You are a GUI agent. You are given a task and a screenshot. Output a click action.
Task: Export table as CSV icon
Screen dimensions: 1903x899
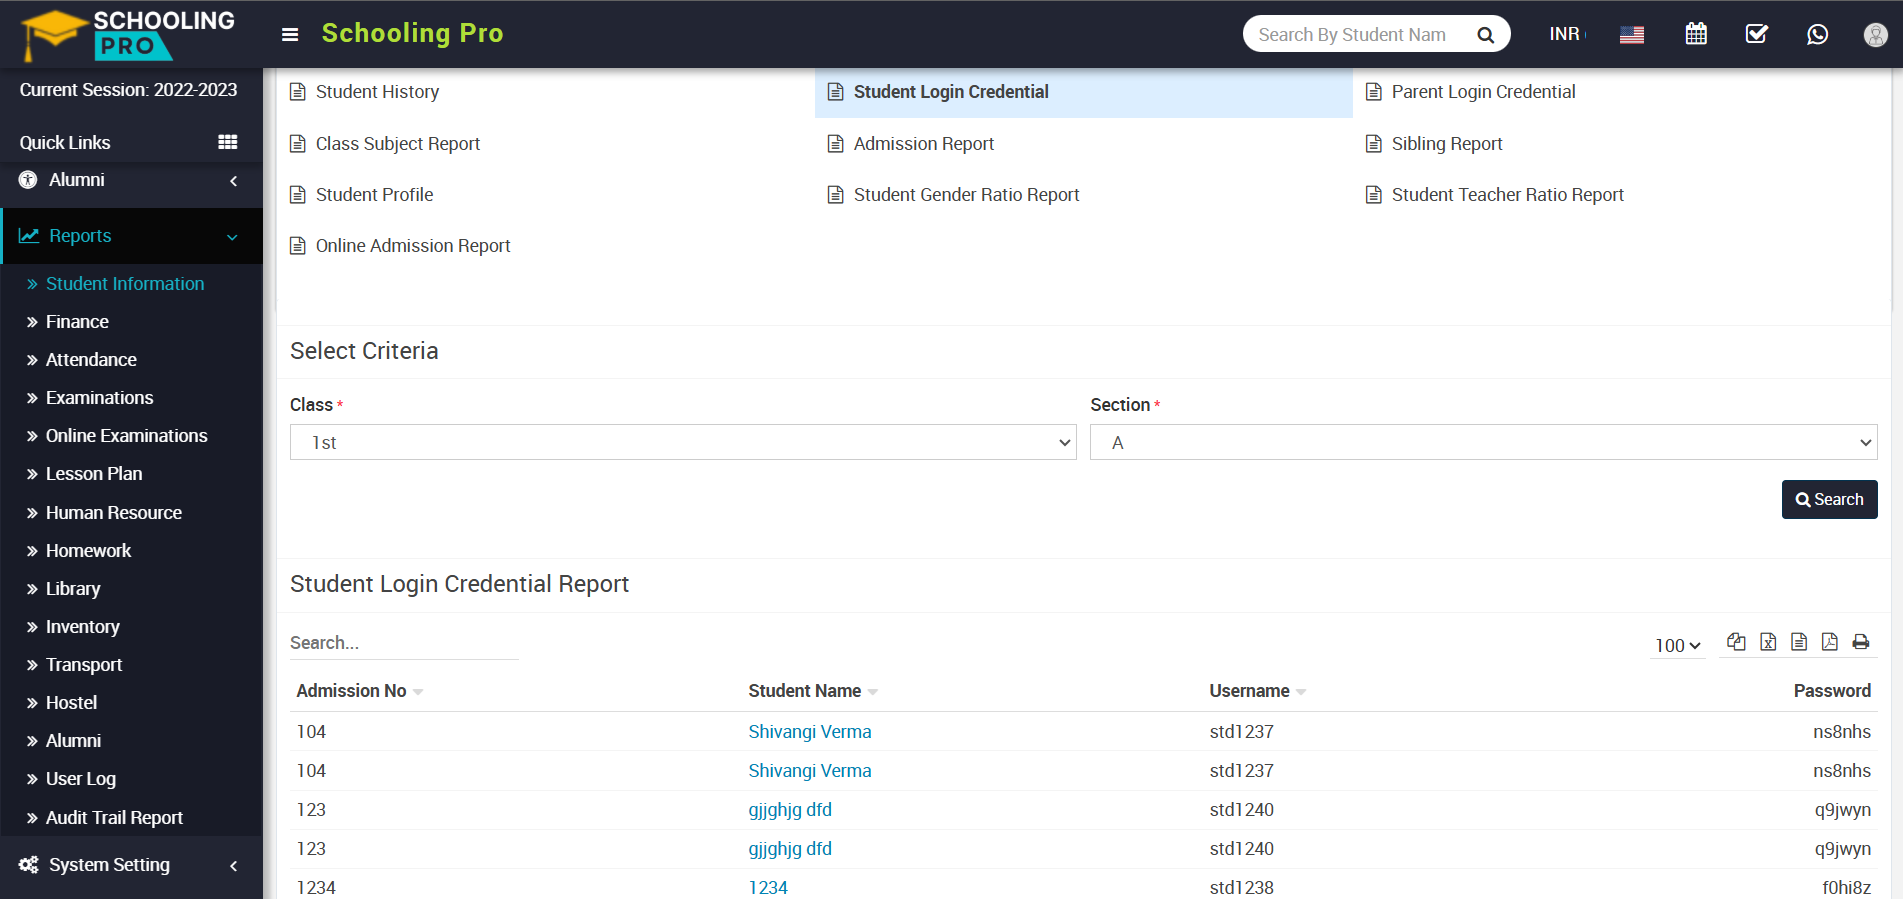pyautogui.click(x=1799, y=642)
